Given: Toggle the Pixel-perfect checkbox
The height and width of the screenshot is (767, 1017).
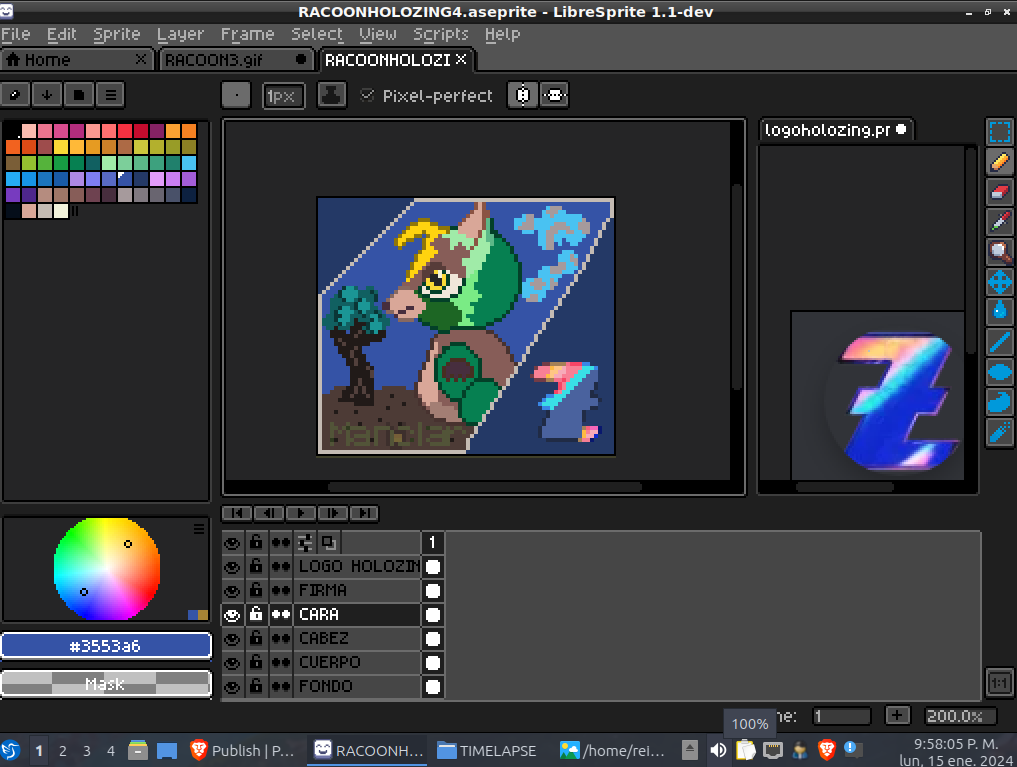Looking at the screenshot, I should point(368,95).
